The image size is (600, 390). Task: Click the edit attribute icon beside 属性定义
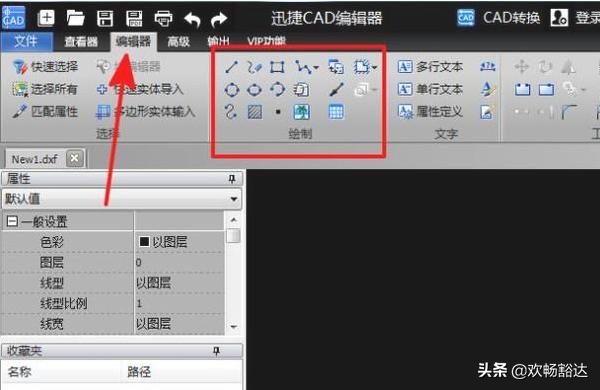coord(487,112)
